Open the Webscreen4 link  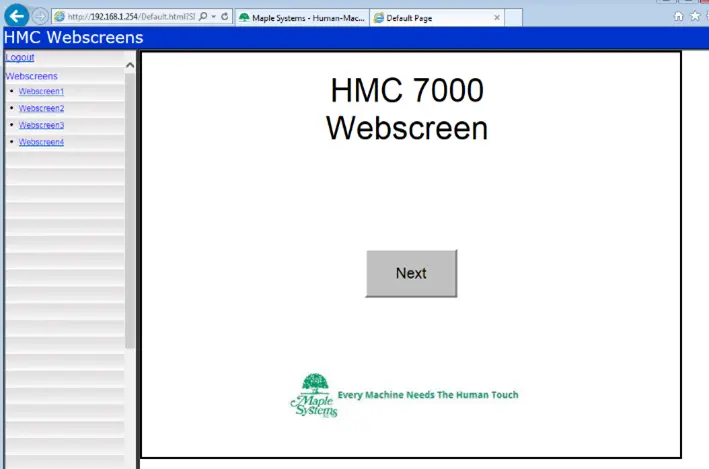click(x=41, y=142)
